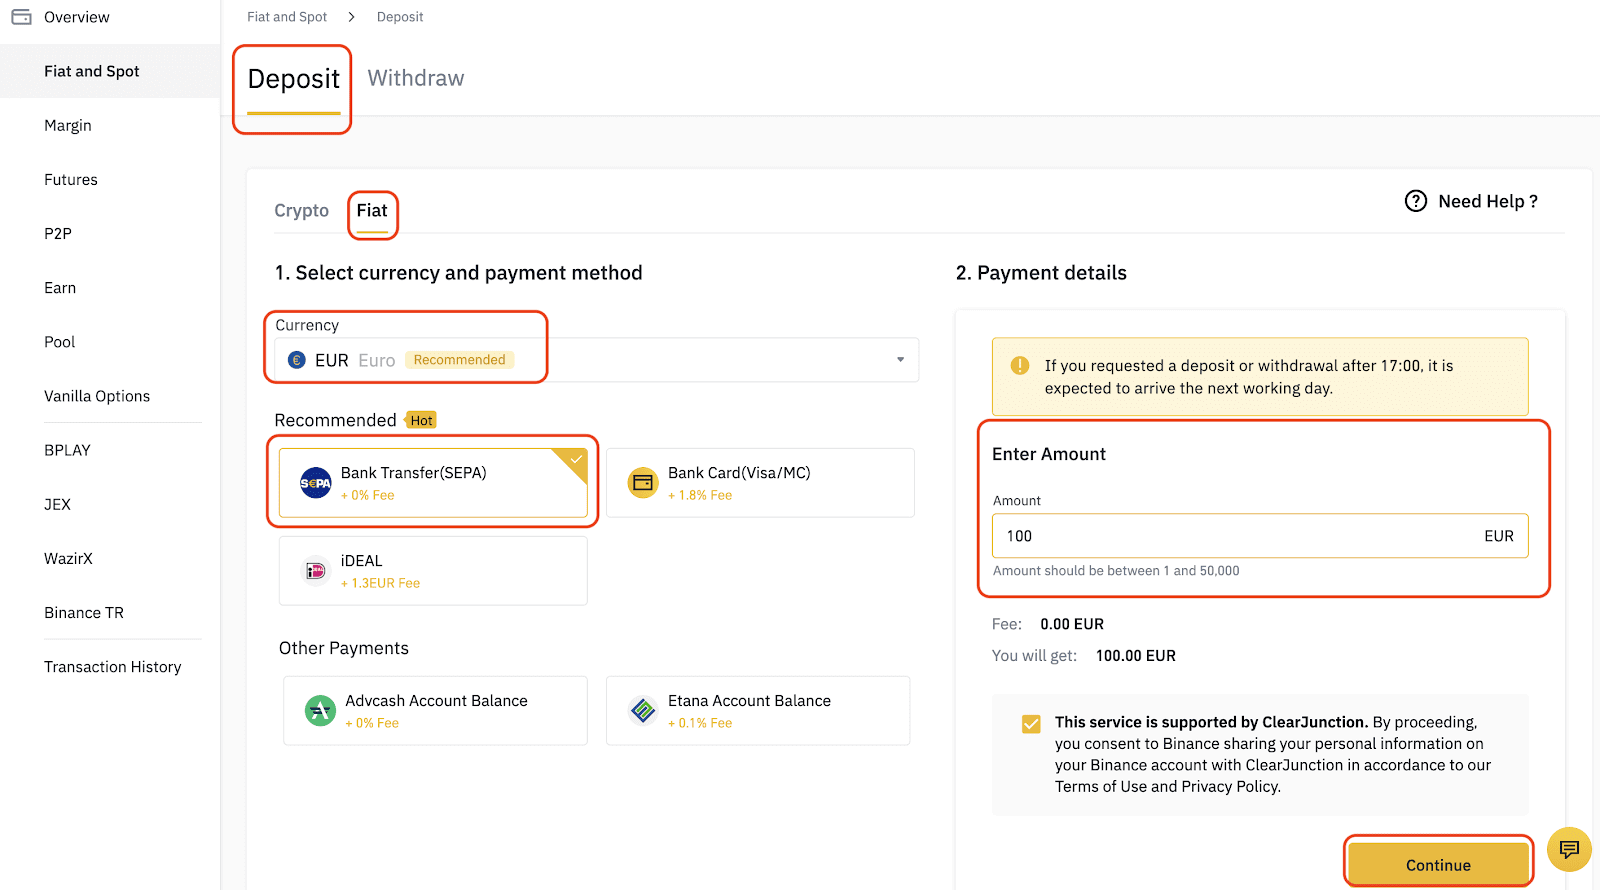The height and width of the screenshot is (890, 1600).
Task: Click the Need Help question mark icon
Action: 1416,201
